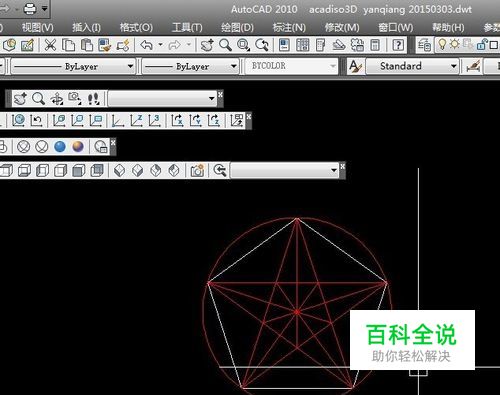
Task: Expand the redo history arrow
Action: point(189,45)
